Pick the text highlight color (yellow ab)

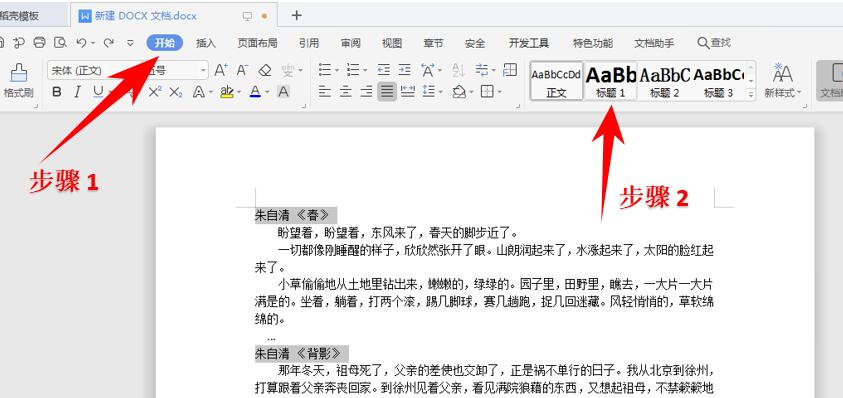pos(227,92)
